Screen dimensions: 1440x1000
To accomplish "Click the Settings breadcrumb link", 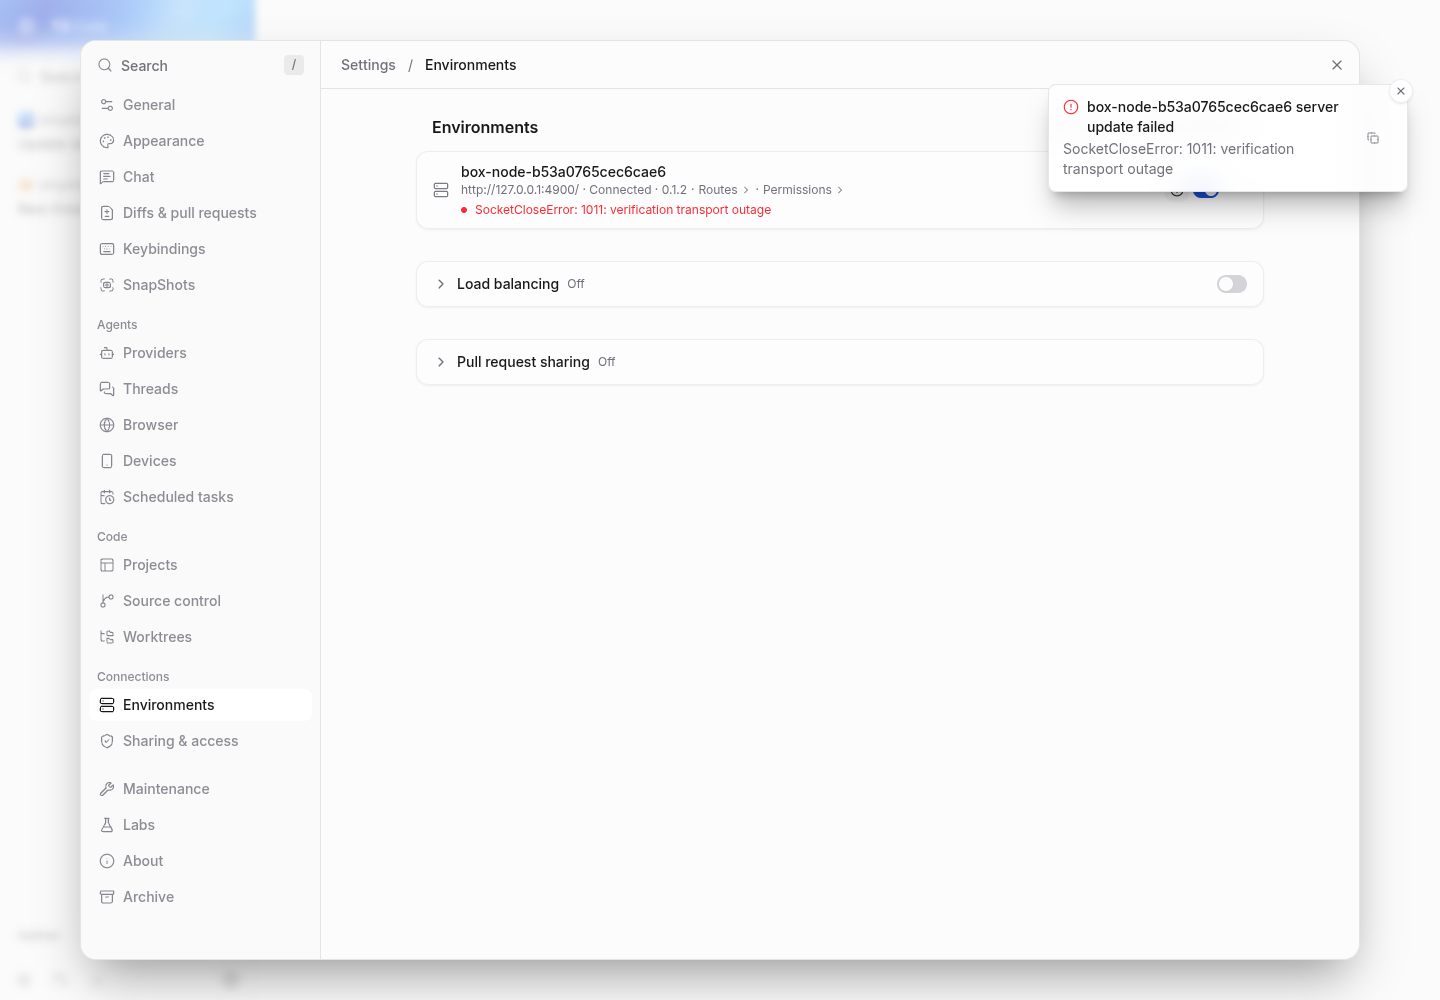I will tap(368, 65).
